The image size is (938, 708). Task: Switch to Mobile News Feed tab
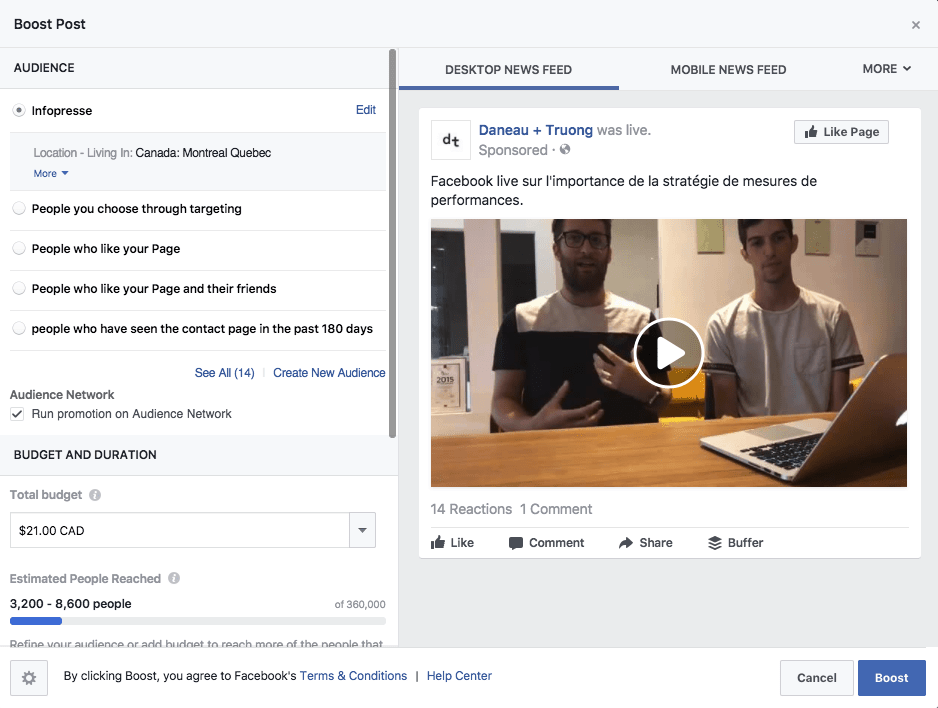pyautogui.click(x=728, y=70)
